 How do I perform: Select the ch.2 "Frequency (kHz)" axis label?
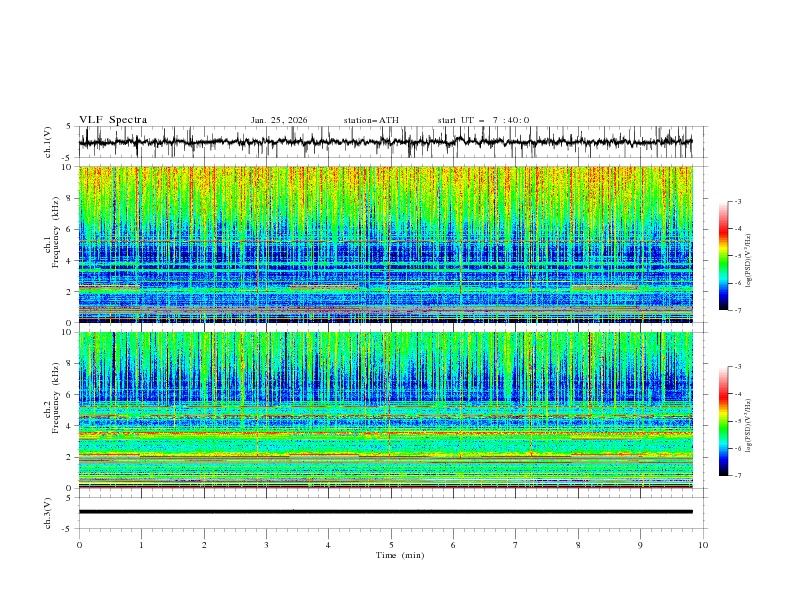56,398
